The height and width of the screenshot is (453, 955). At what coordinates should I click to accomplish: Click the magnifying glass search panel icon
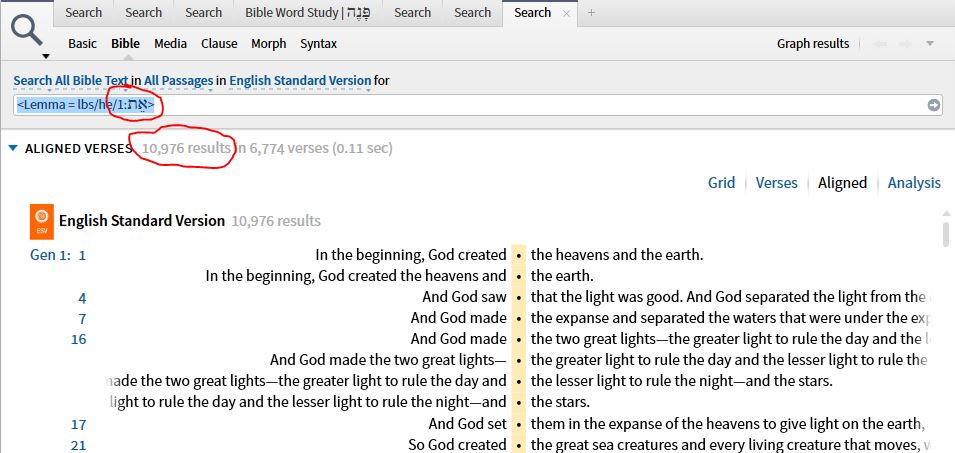coord(27,30)
